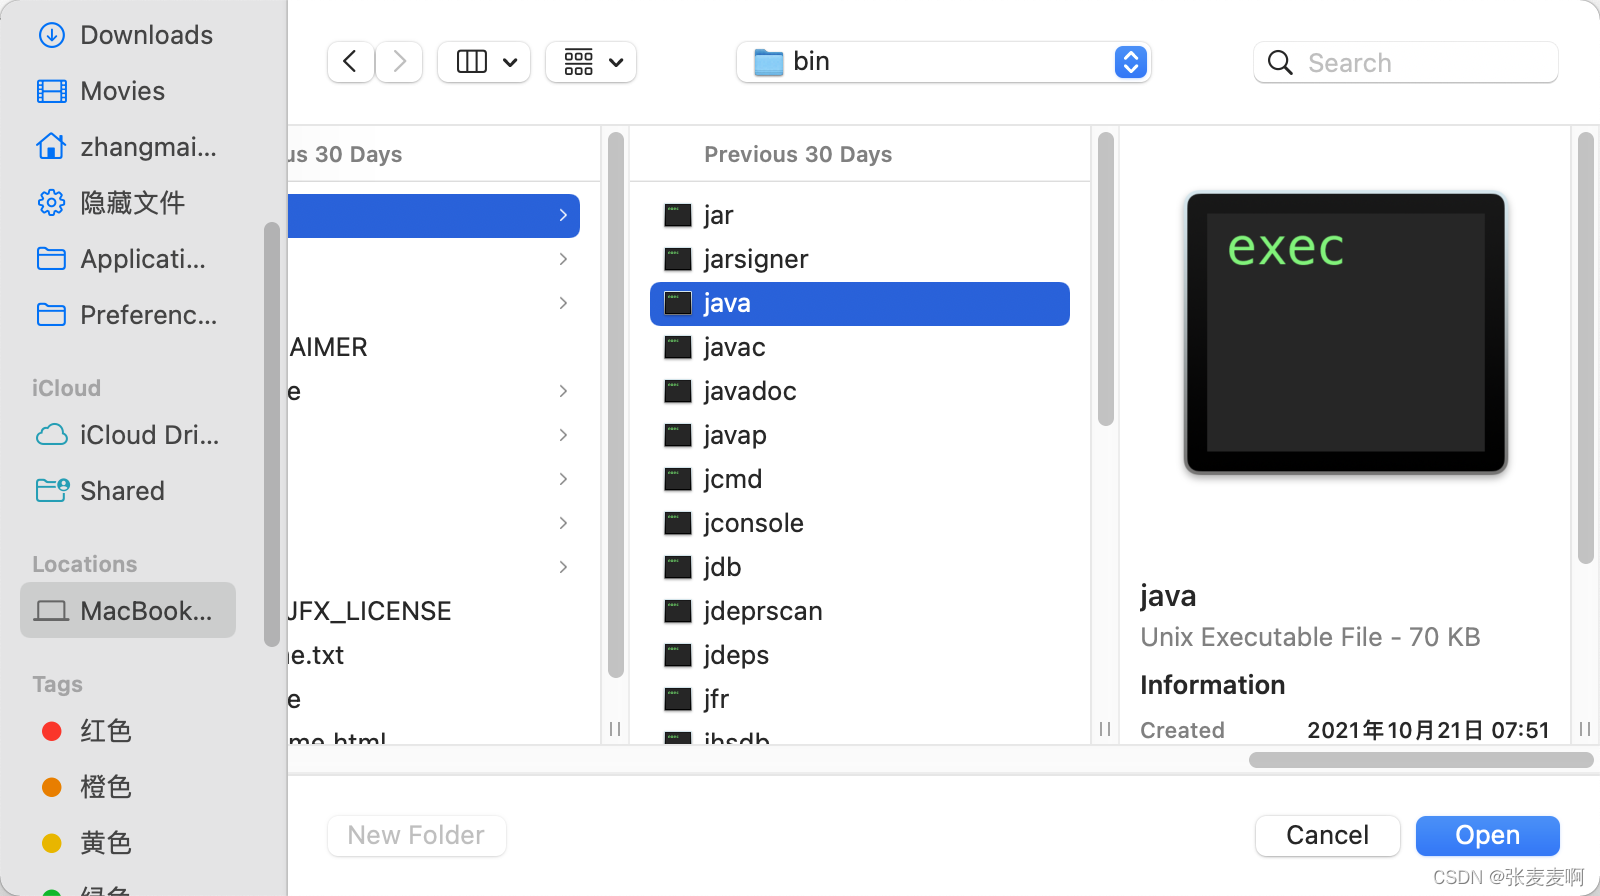The height and width of the screenshot is (896, 1600).
Task: Click the exec icon beside javap
Action: click(x=678, y=435)
